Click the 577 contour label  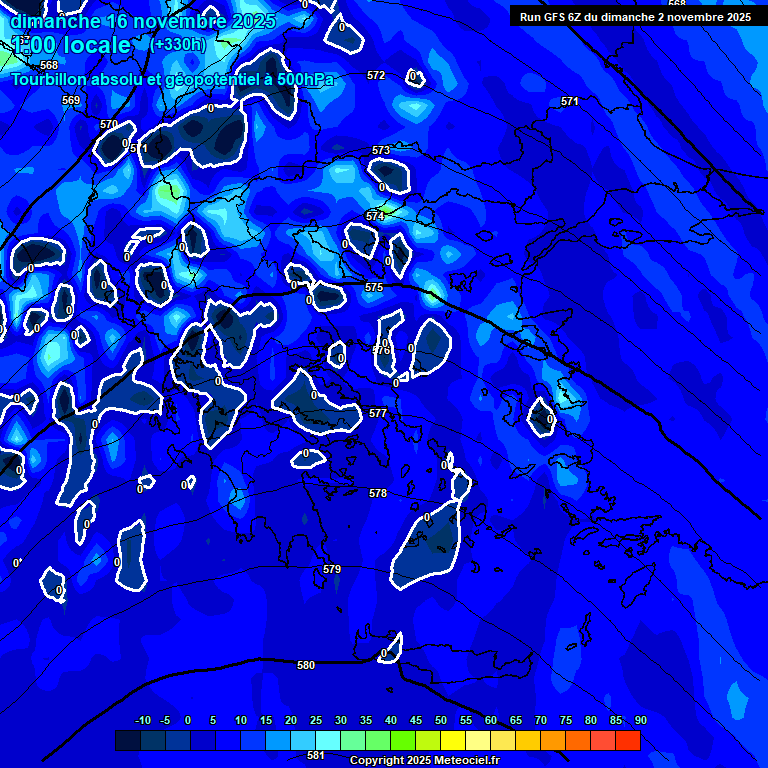(377, 413)
